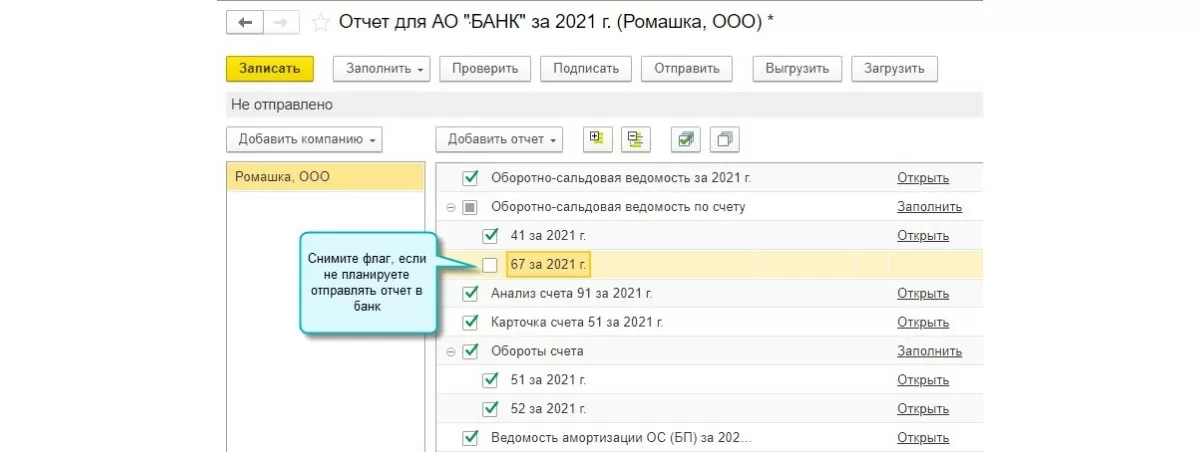Uncheck Оборотно-сальдовая ведомость за 2021 г.
Viewport: 1200px width, 452px height.
point(470,178)
